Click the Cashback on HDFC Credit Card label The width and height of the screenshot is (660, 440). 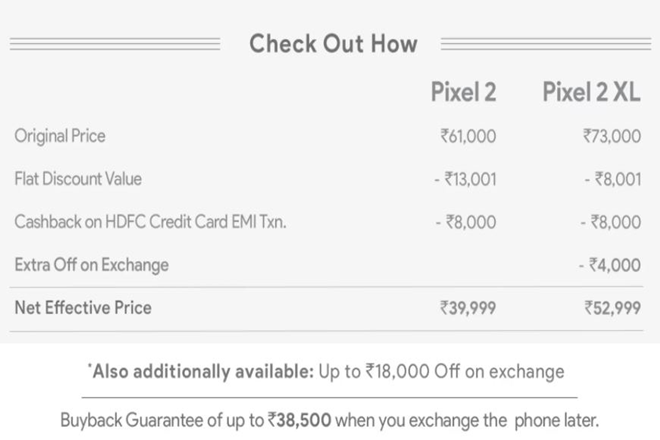pos(151,222)
